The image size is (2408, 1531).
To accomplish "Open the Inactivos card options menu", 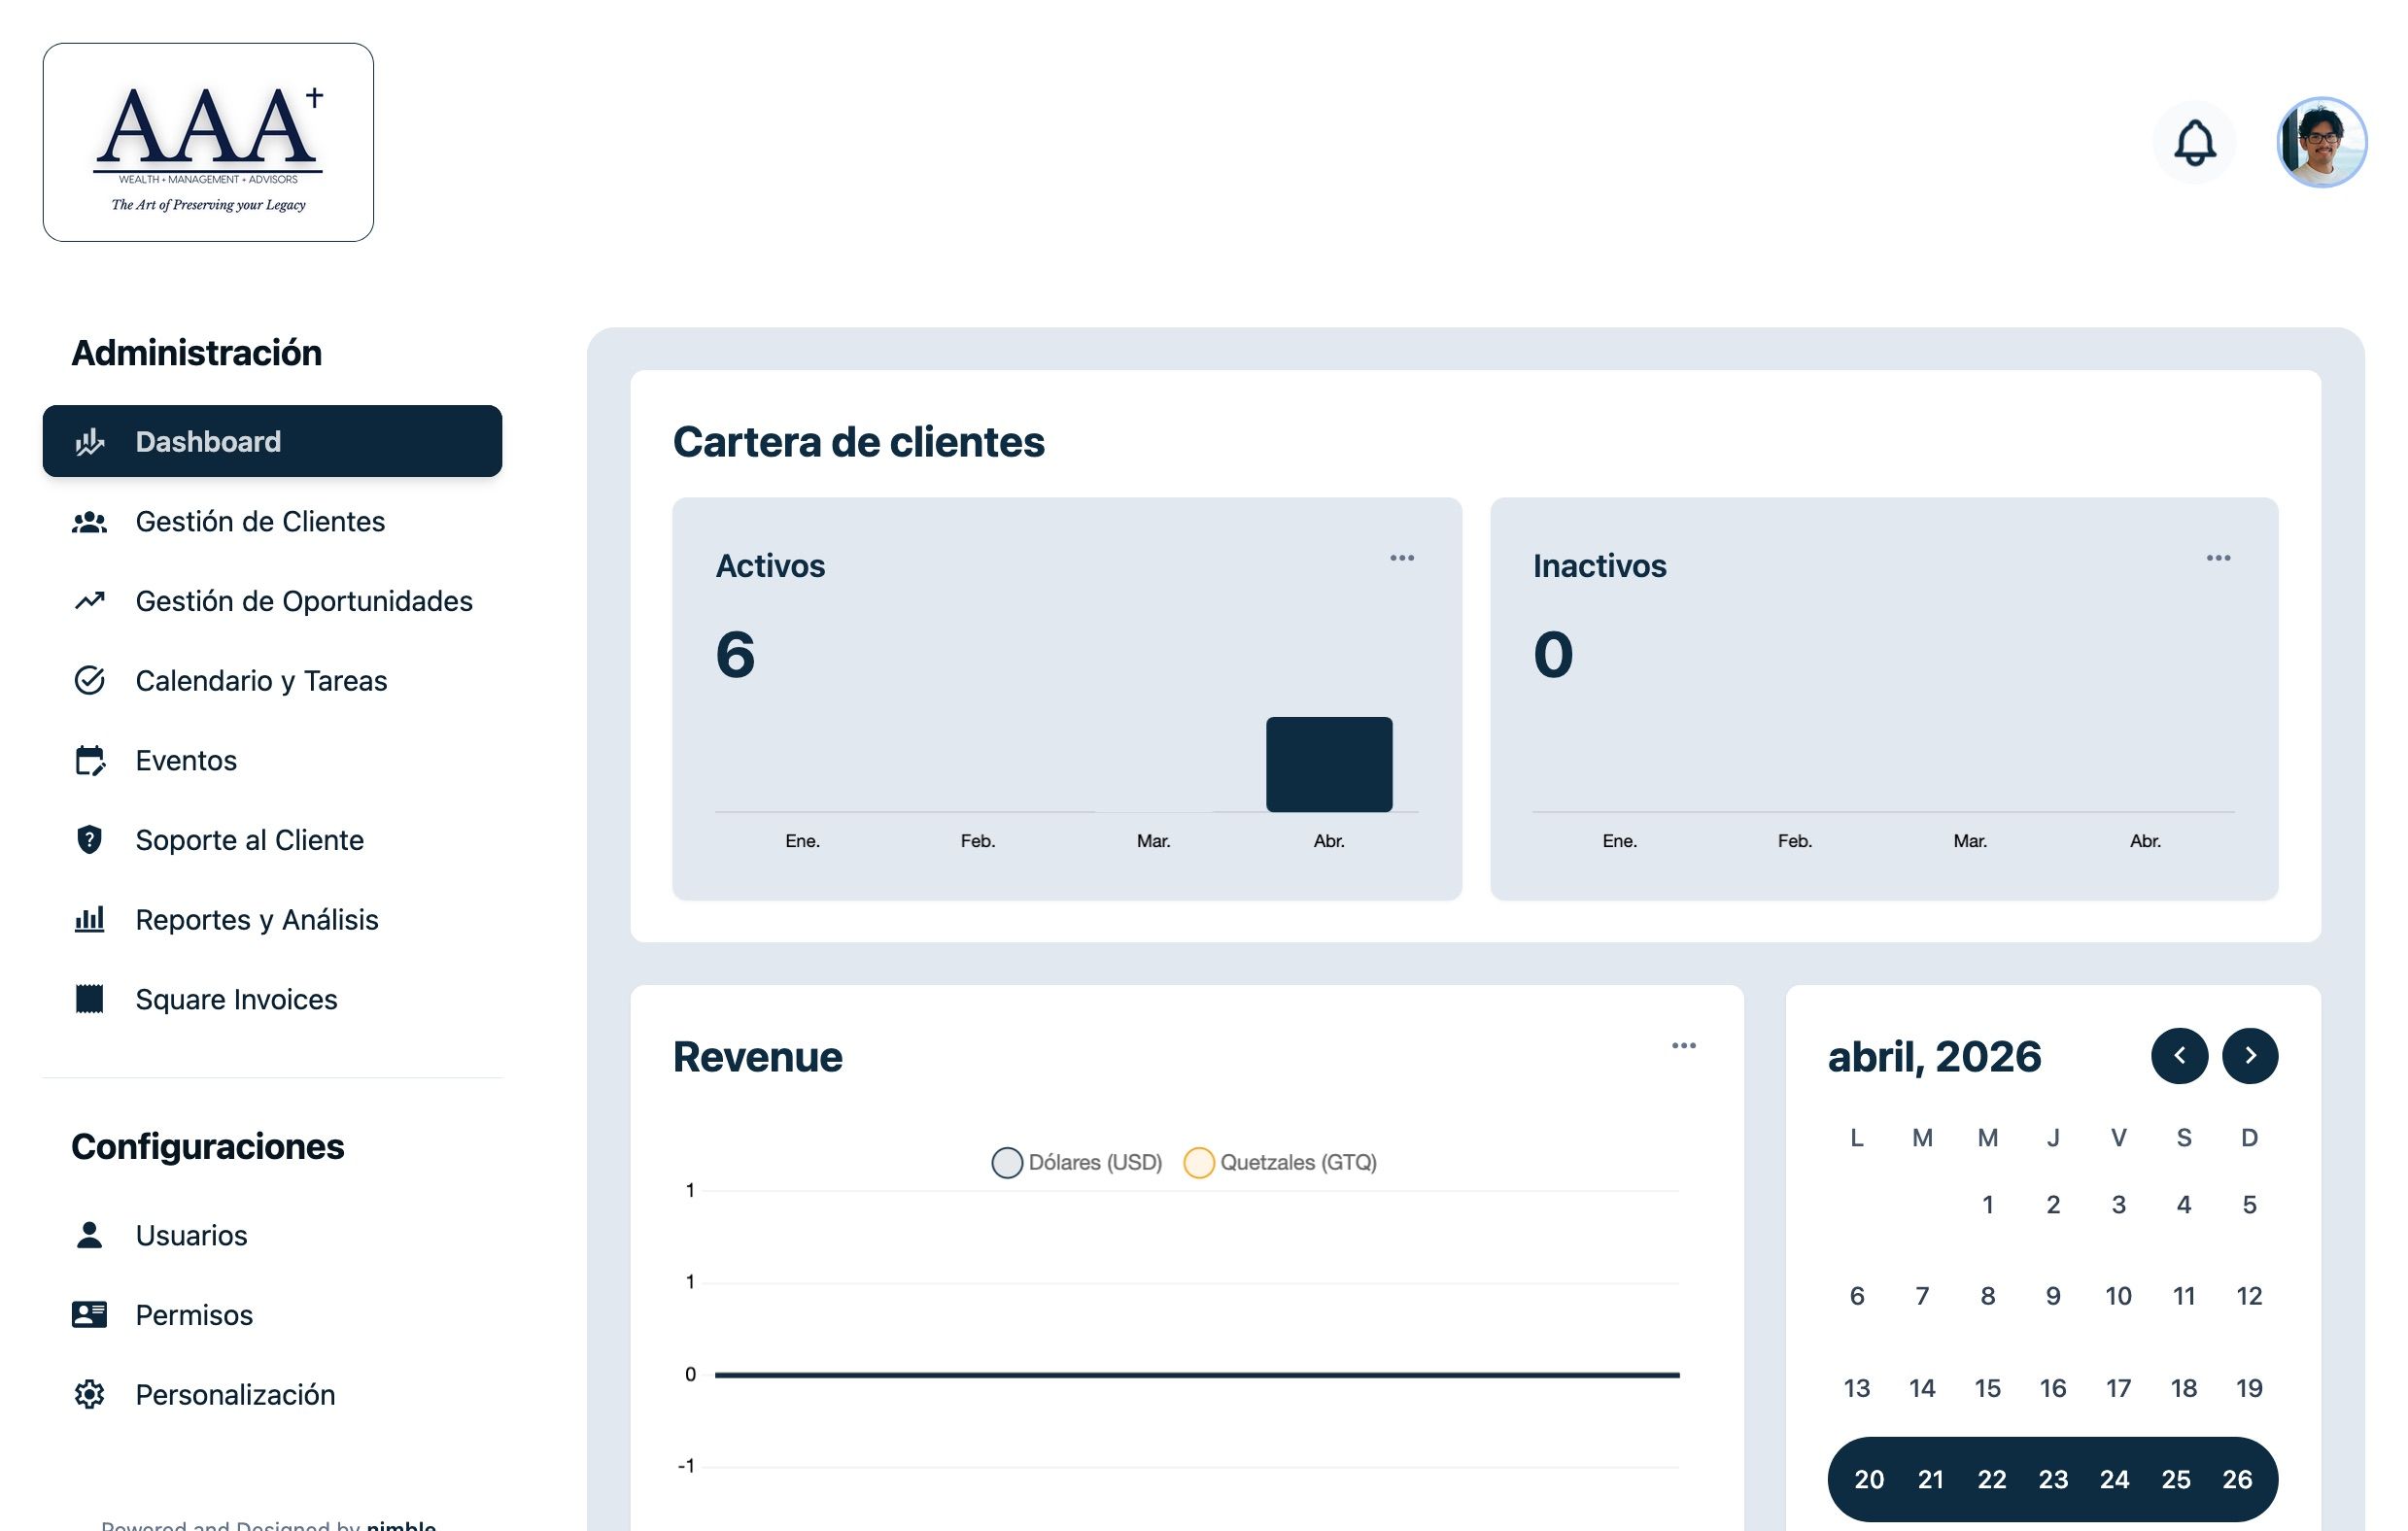I will [x=2218, y=558].
